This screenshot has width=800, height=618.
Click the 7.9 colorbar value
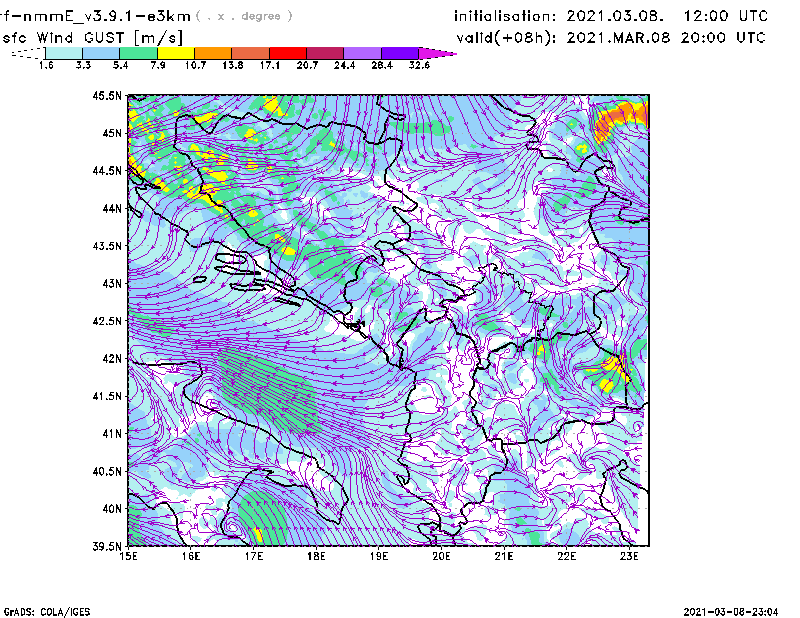pos(158,65)
